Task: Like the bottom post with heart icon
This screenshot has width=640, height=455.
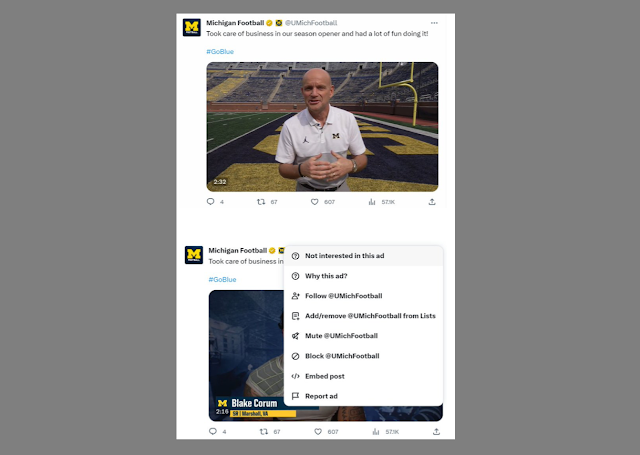Action: click(x=318, y=431)
